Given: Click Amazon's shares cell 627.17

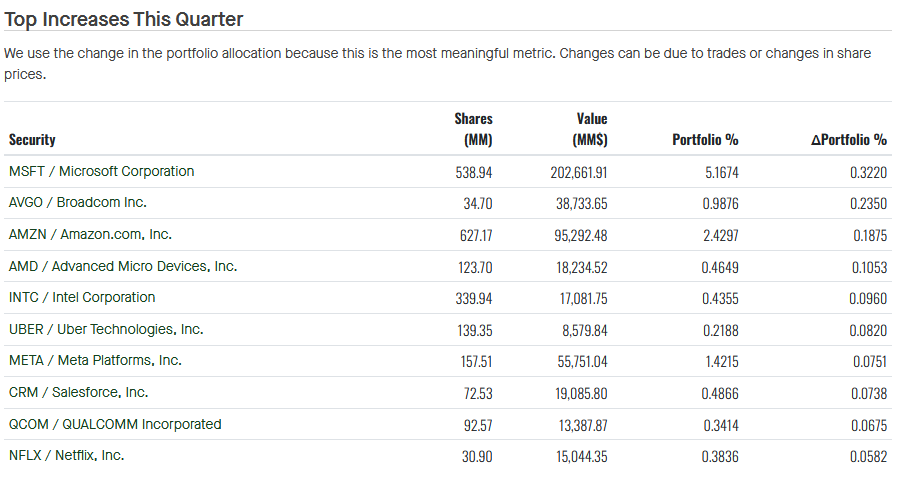Looking at the screenshot, I should point(473,235).
